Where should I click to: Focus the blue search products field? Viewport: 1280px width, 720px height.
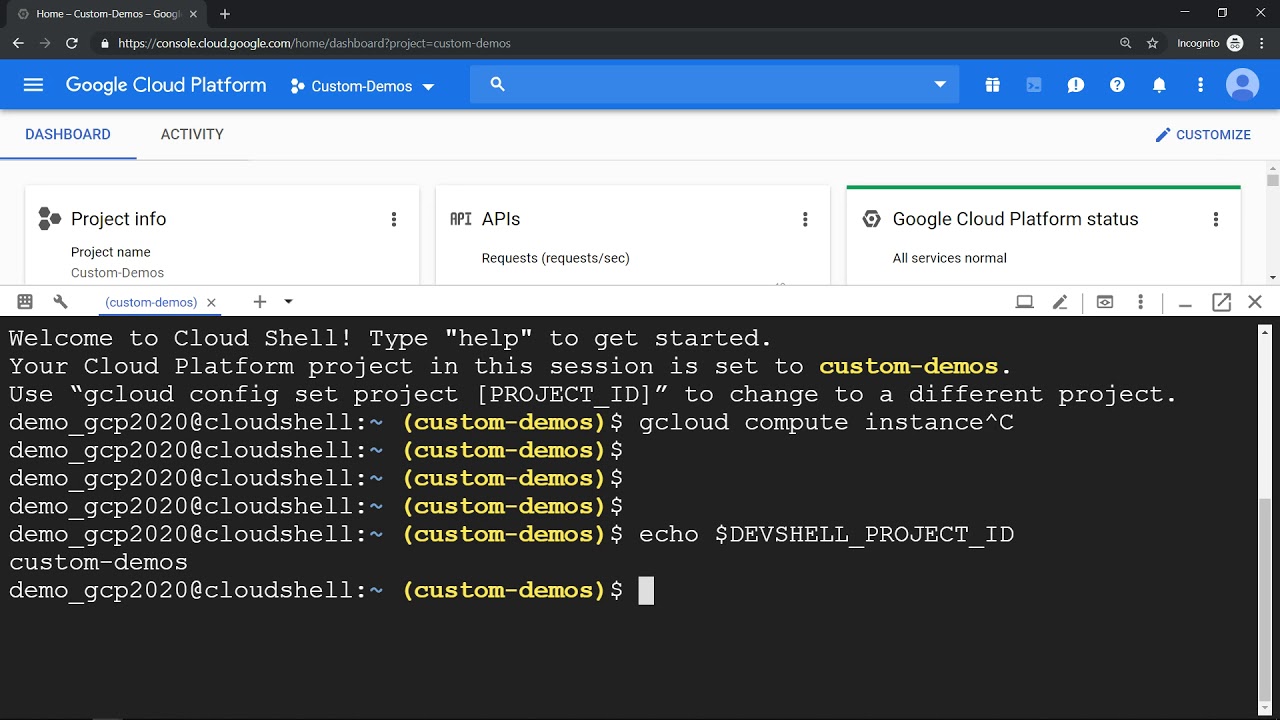pos(714,85)
